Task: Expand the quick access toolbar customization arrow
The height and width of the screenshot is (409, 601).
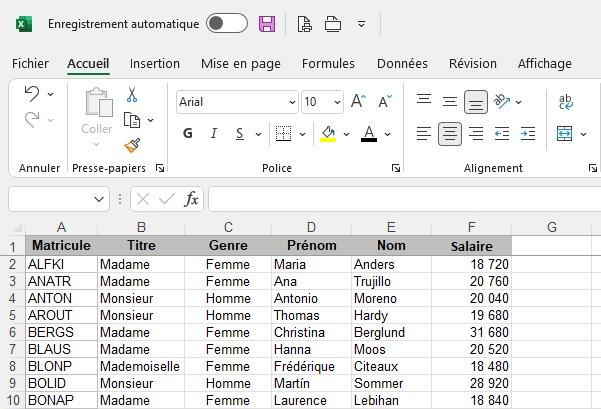Action: point(361,24)
